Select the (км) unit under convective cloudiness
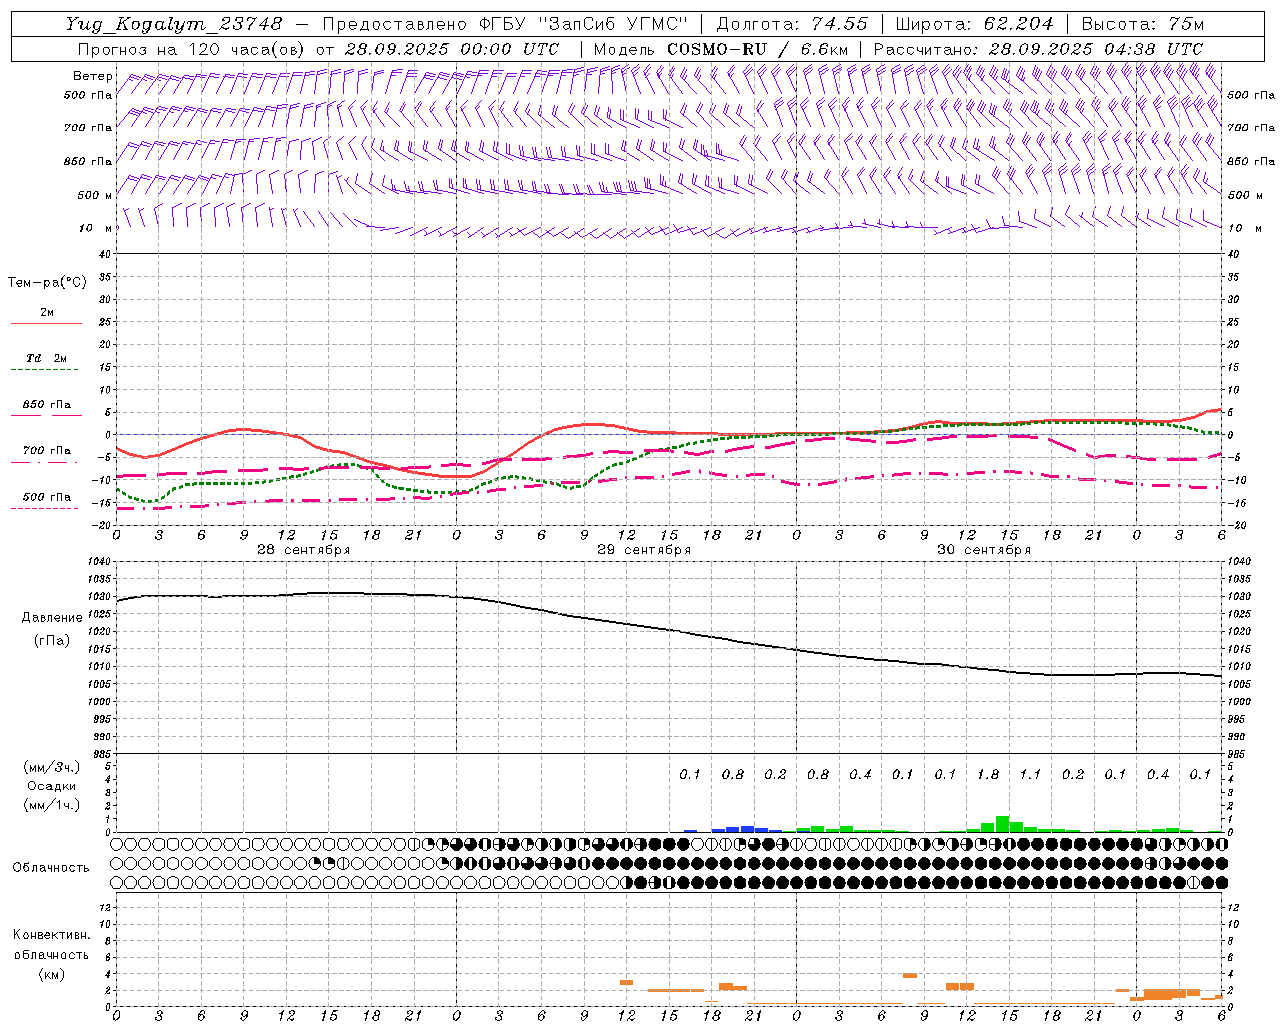Image resolution: width=1280 pixels, height=1024 pixels. point(52,975)
